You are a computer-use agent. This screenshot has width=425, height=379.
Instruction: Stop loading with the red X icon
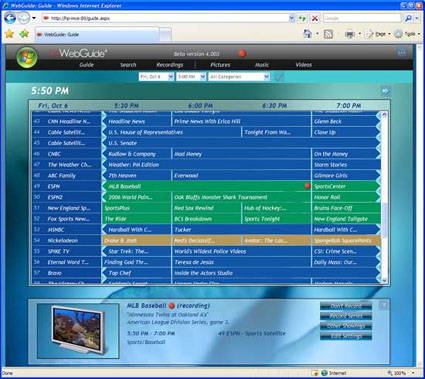tap(314, 18)
